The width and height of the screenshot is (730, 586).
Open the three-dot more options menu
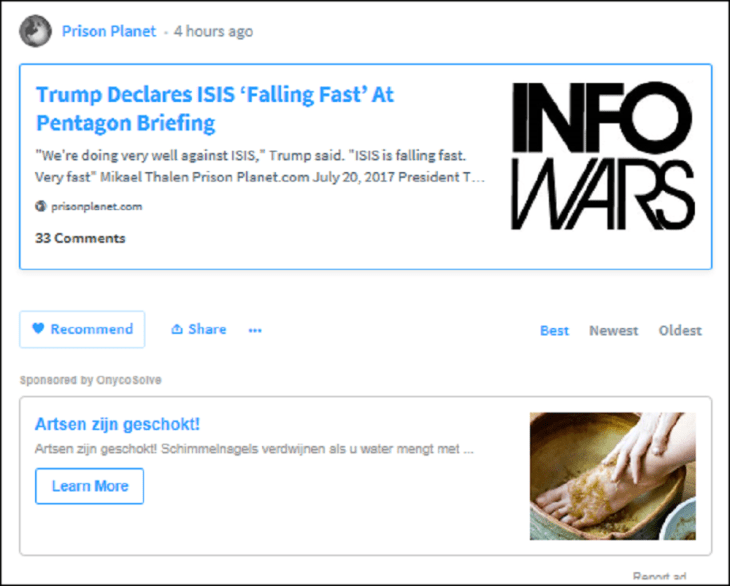pos(255,330)
